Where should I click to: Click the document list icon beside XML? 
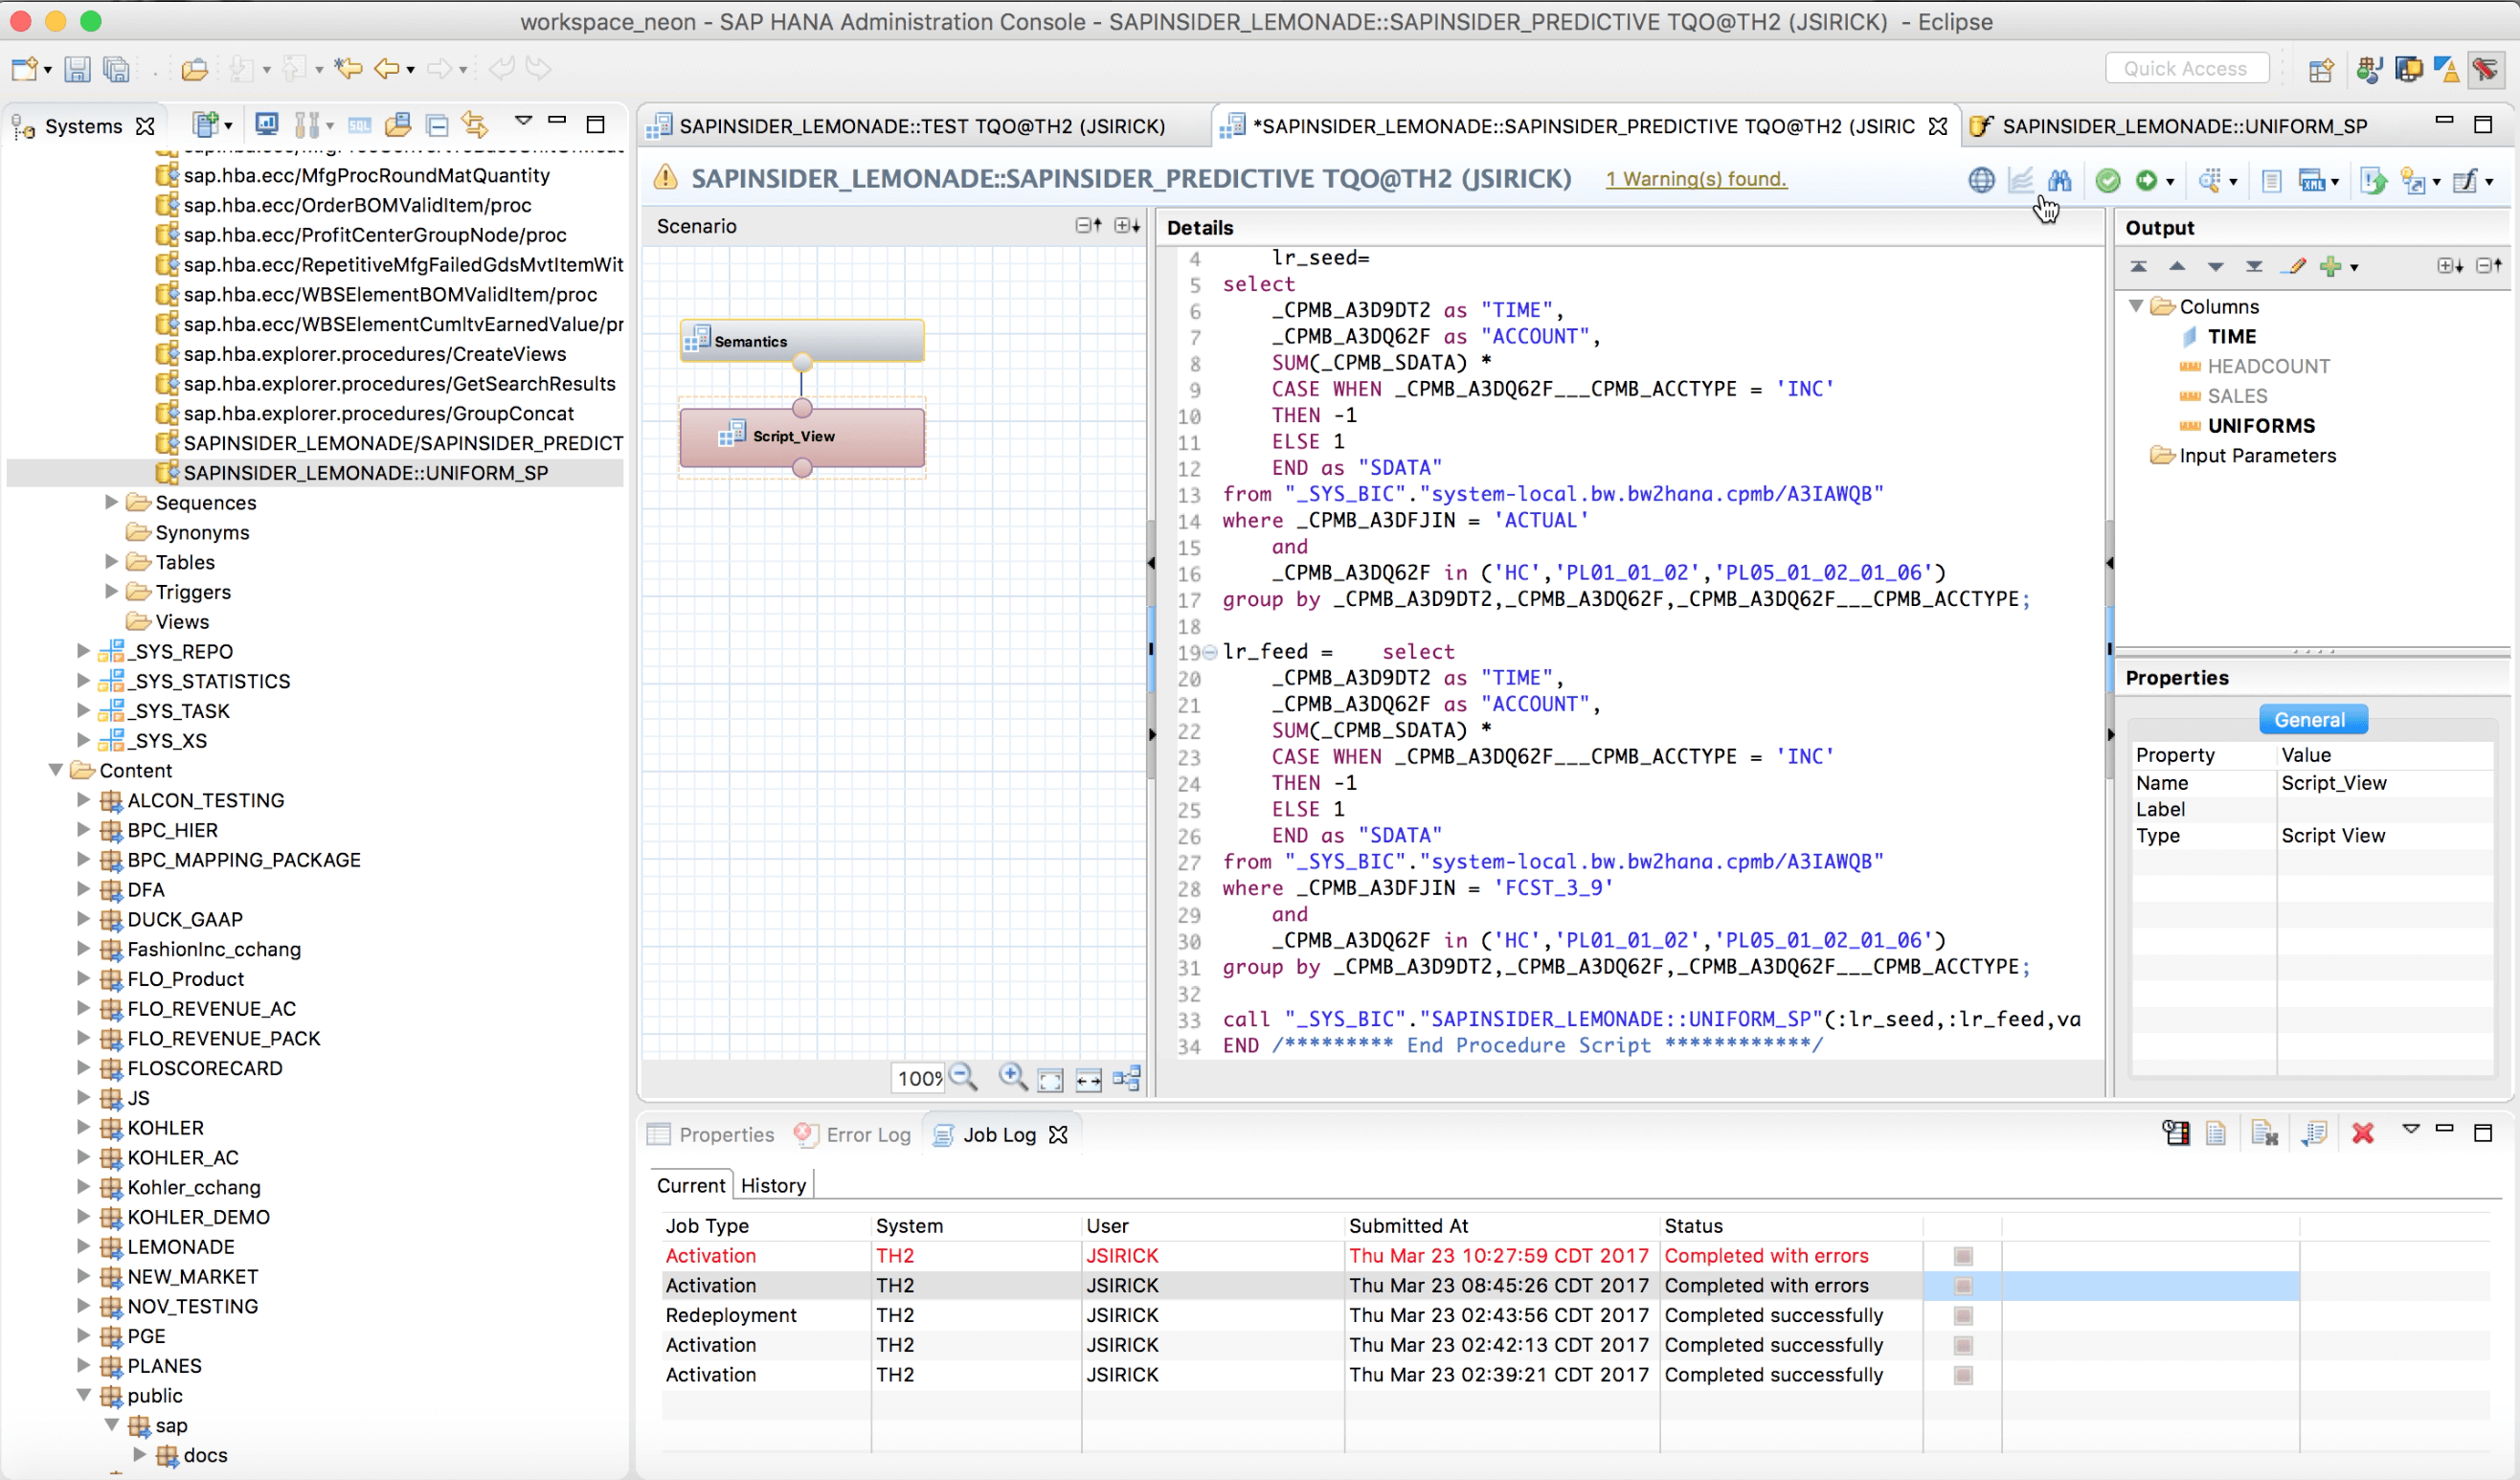point(2271,181)
